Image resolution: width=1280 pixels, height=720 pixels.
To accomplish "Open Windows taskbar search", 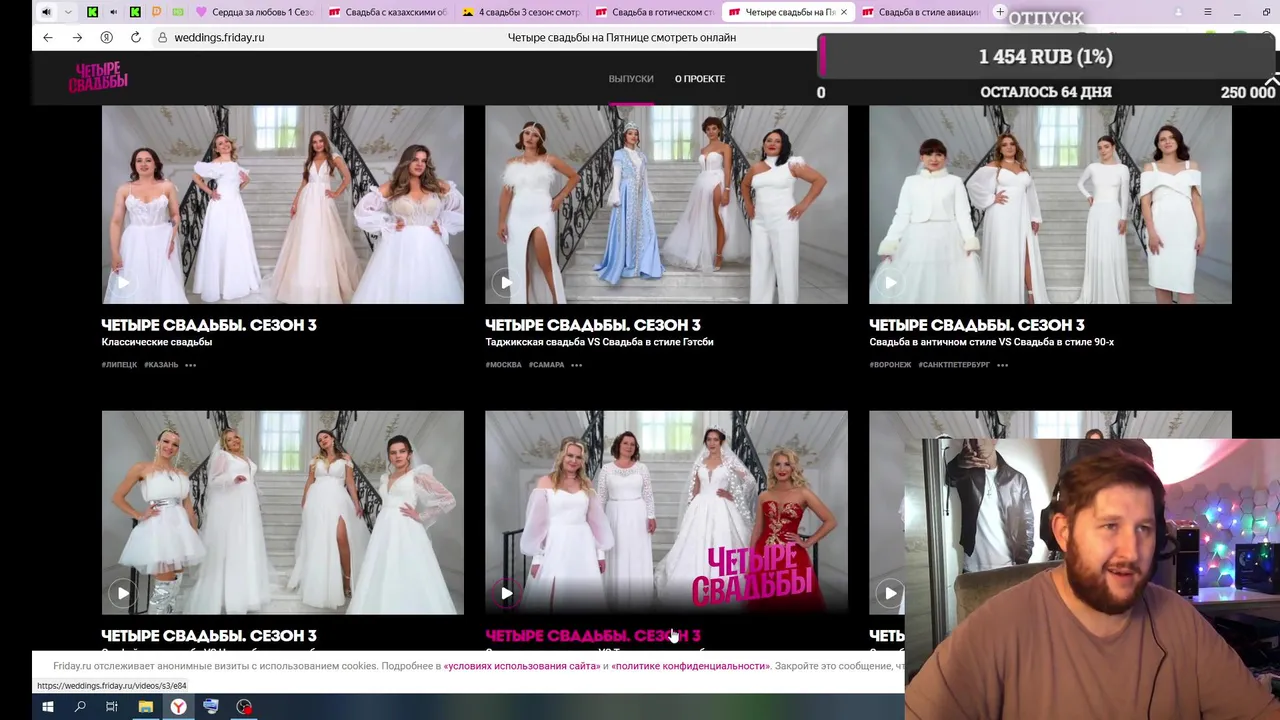I will [80, 707].
